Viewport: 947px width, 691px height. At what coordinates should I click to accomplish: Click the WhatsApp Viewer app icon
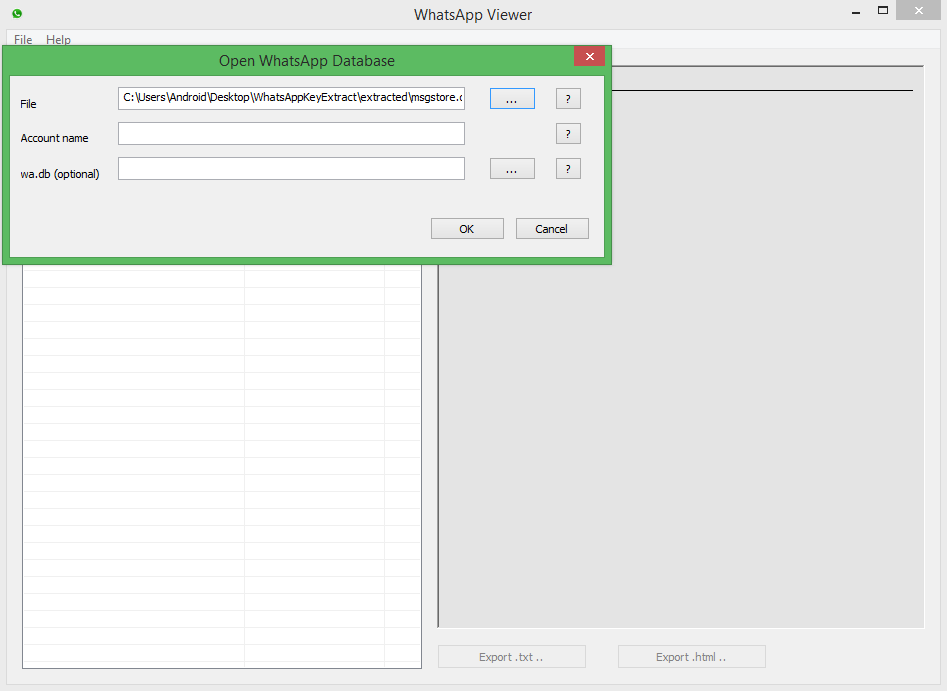click(x=17, y=13)
